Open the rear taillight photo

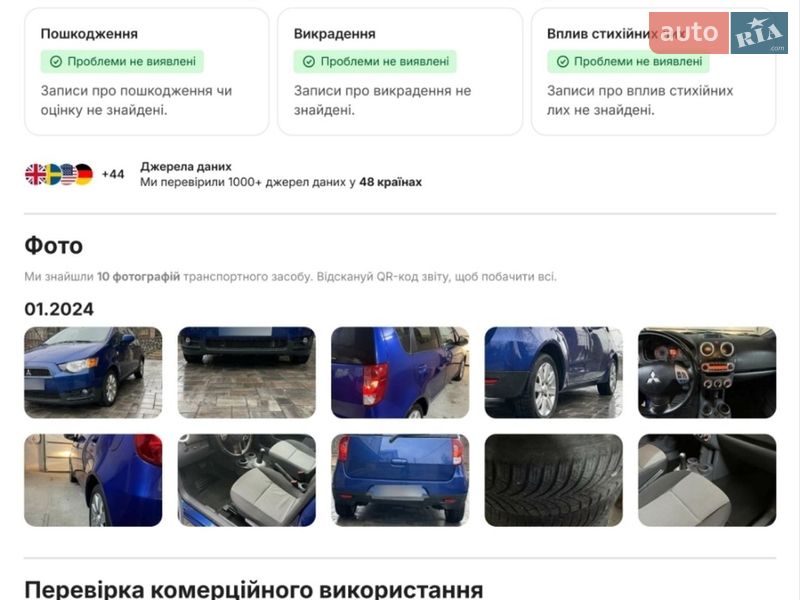(x=400, y=372)
